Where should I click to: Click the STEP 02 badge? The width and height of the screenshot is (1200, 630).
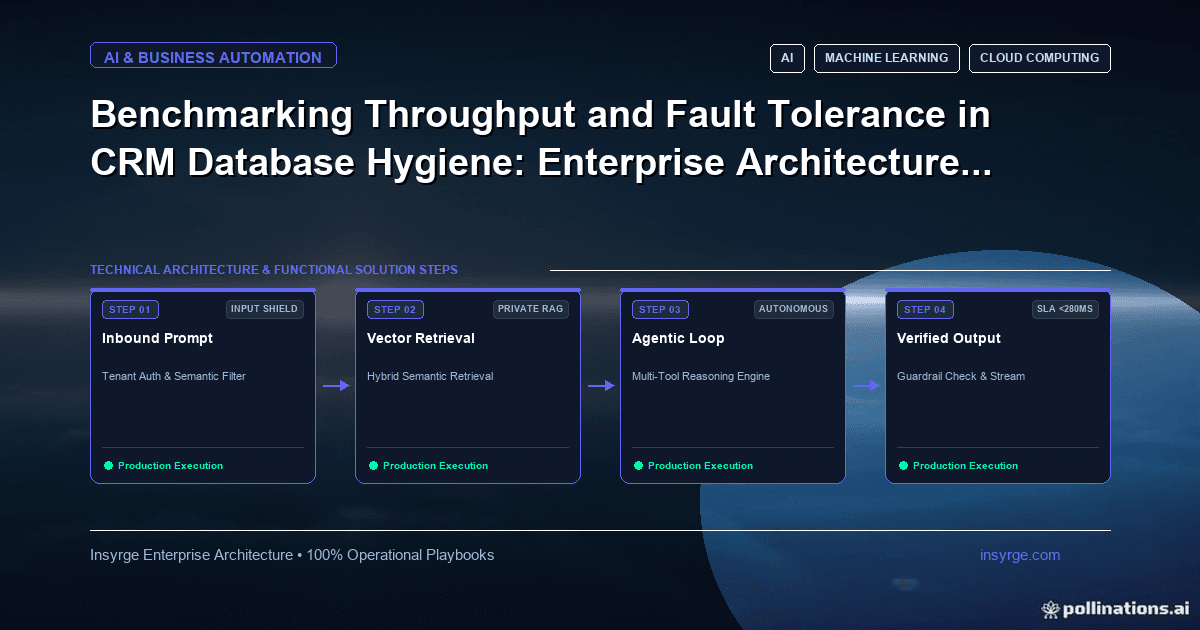coord(395,309)
